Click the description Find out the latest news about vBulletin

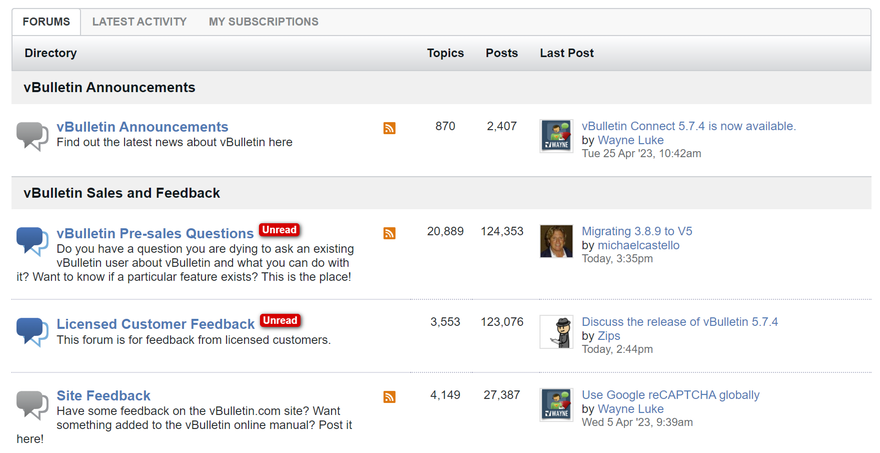[175, 143]
